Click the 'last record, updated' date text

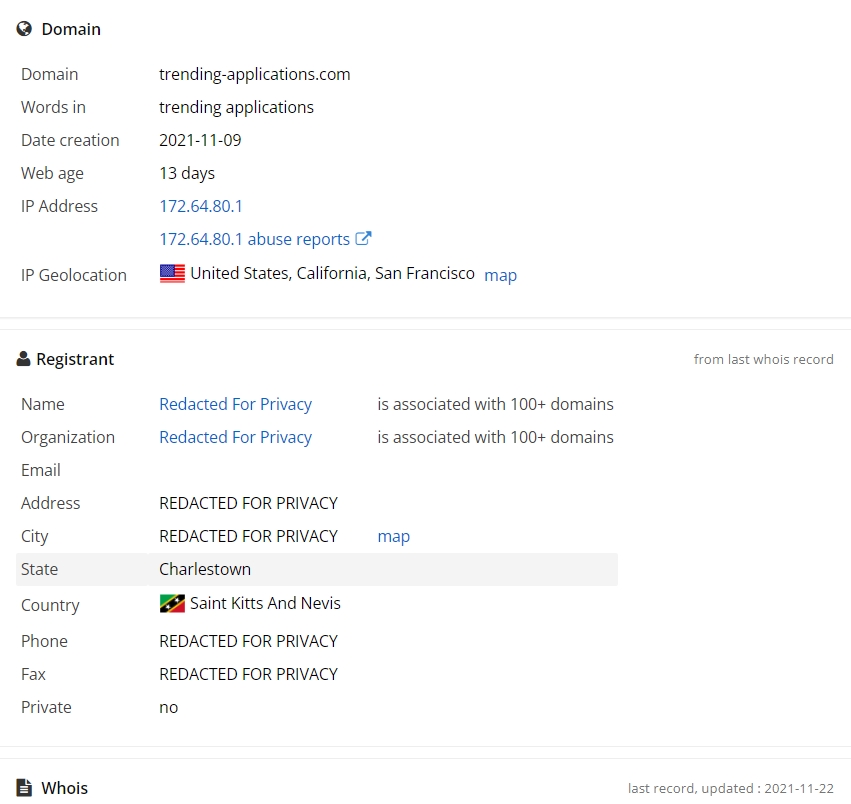(x=731, y=788)
